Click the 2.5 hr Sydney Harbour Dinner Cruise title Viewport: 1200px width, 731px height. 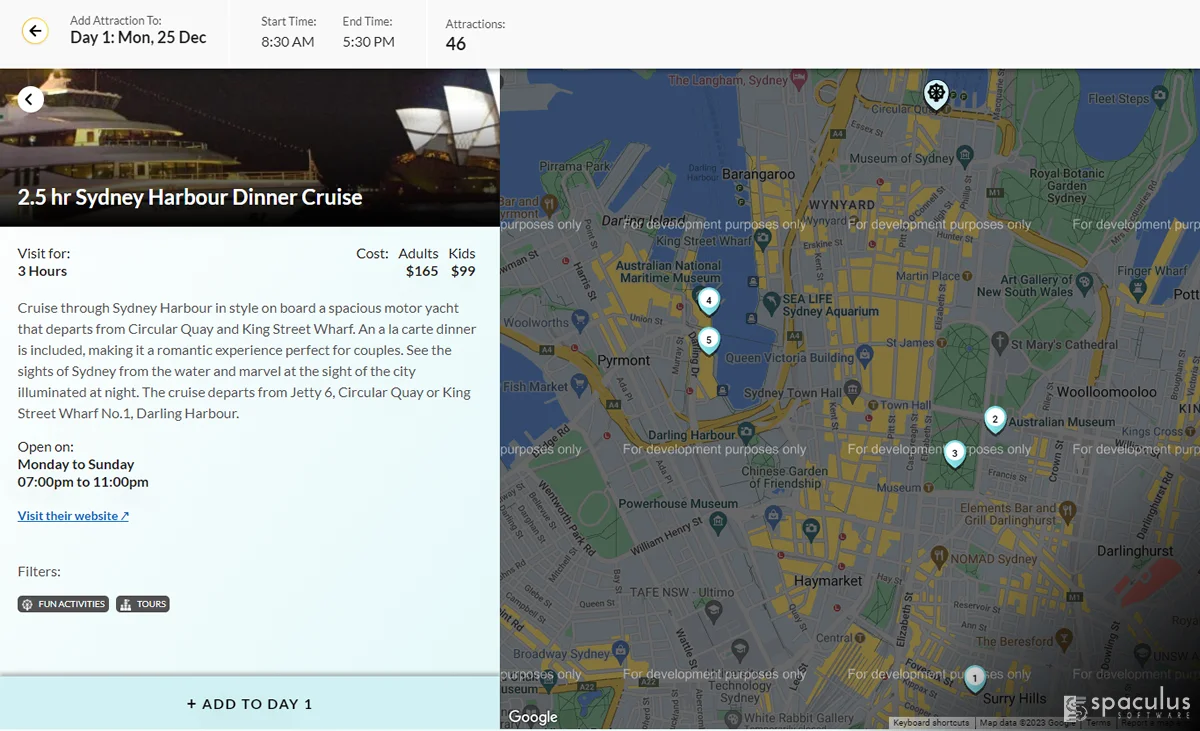[x=190, y=197]
